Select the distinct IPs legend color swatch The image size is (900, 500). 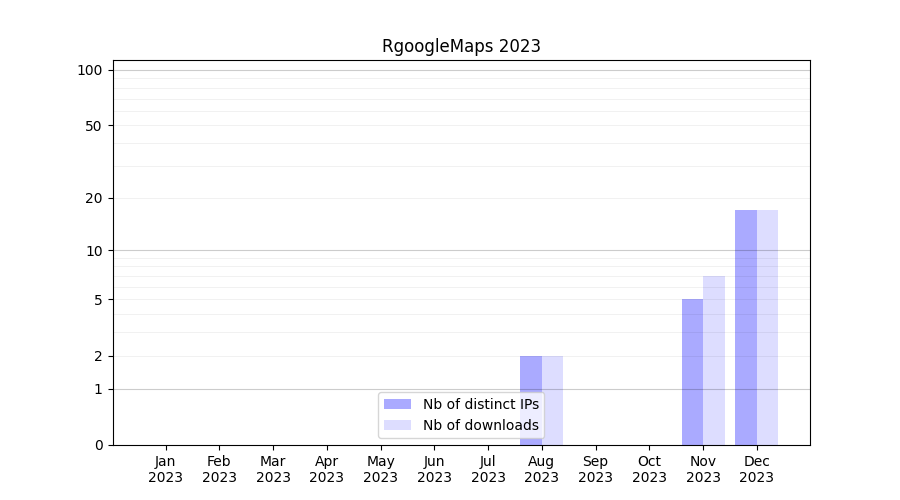point(397,404)
